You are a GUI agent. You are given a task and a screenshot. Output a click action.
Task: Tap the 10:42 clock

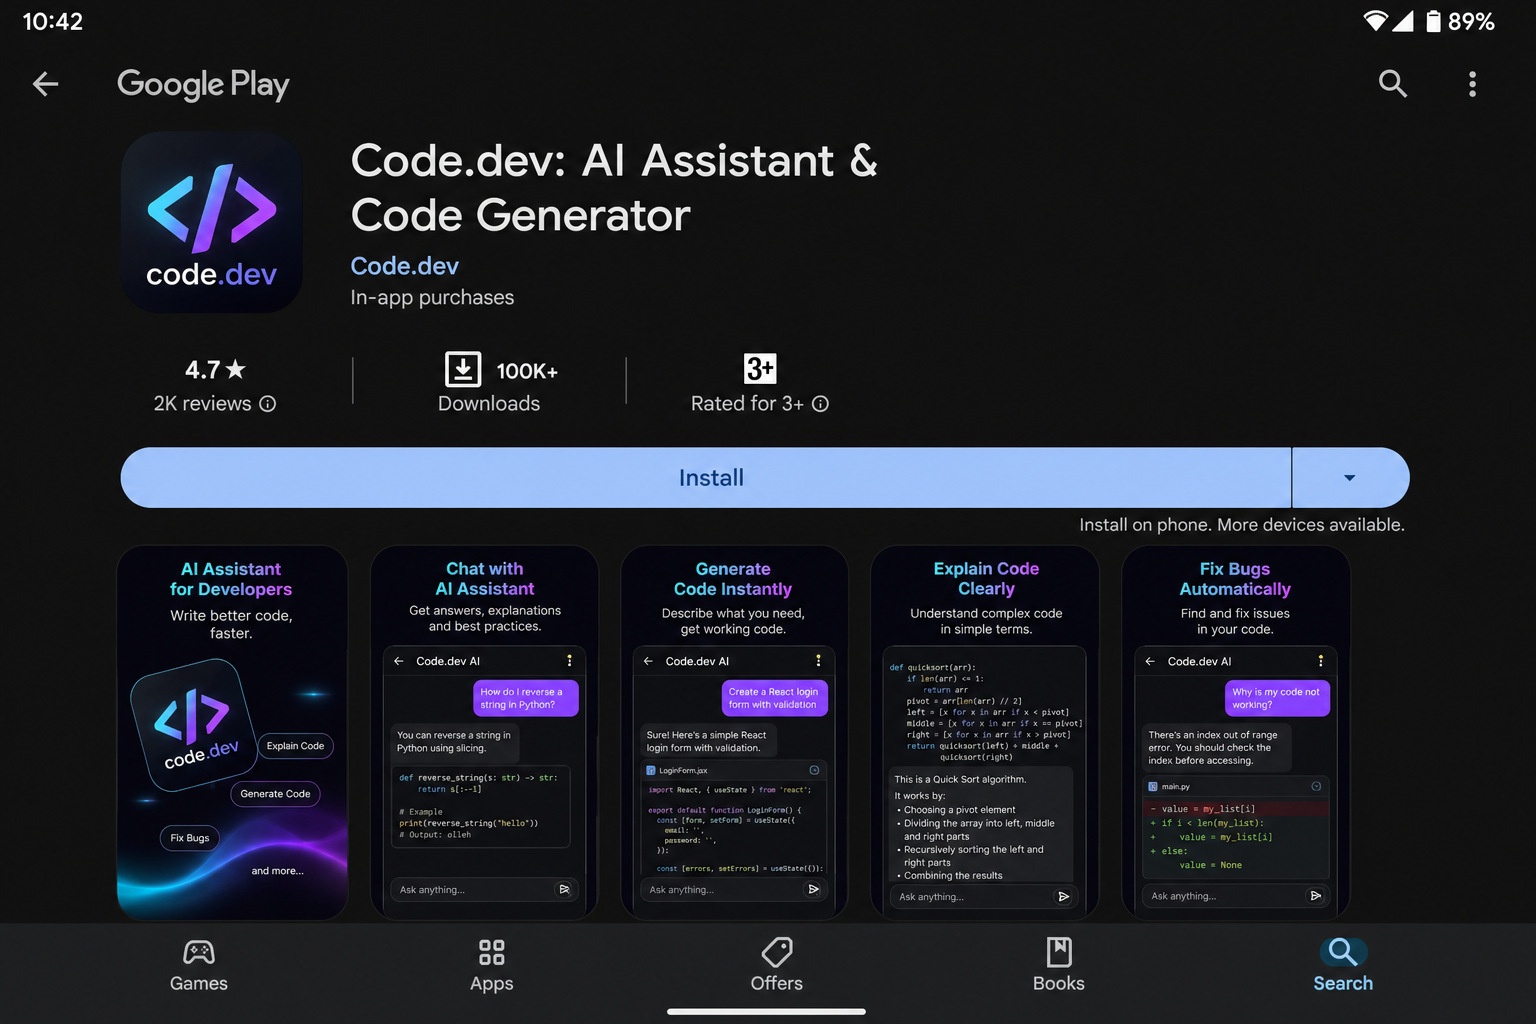click(53, 21)
